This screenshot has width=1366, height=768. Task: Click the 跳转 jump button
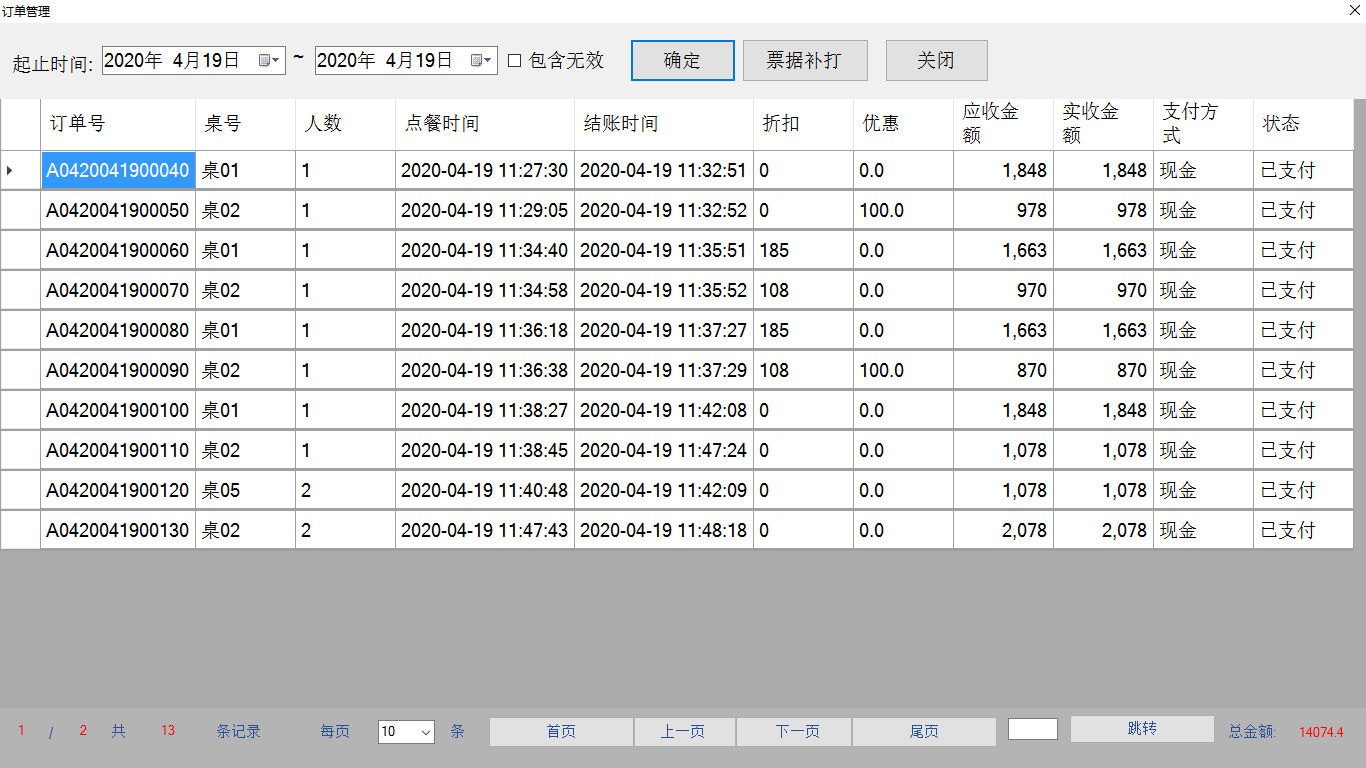pos(1142,729)
